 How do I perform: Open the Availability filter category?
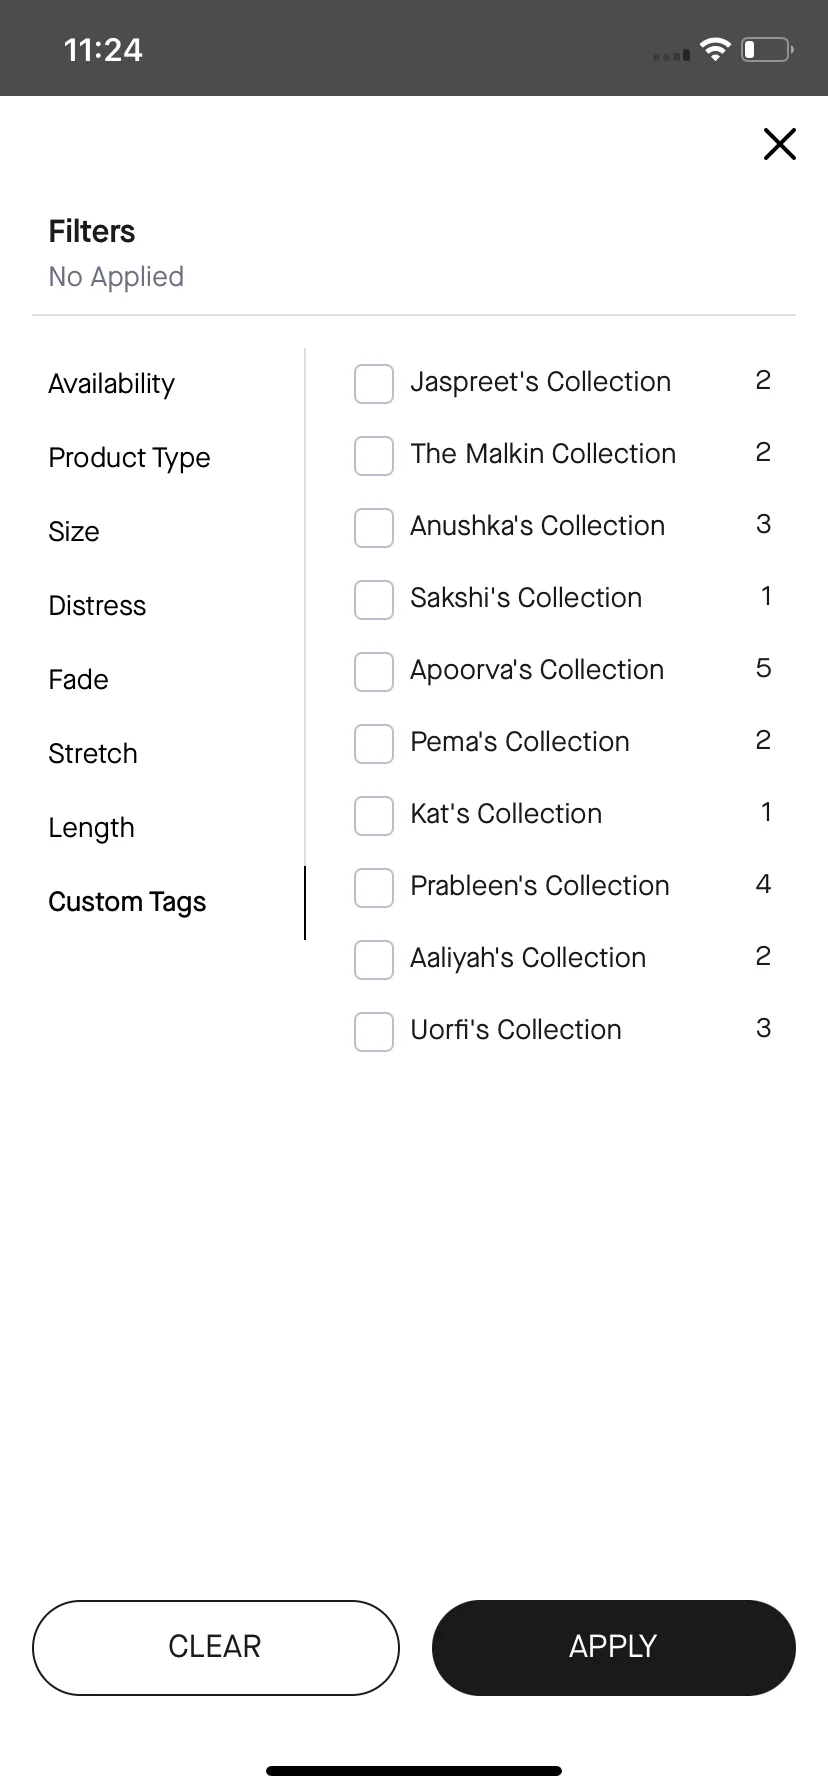click(x=111, y=384)
